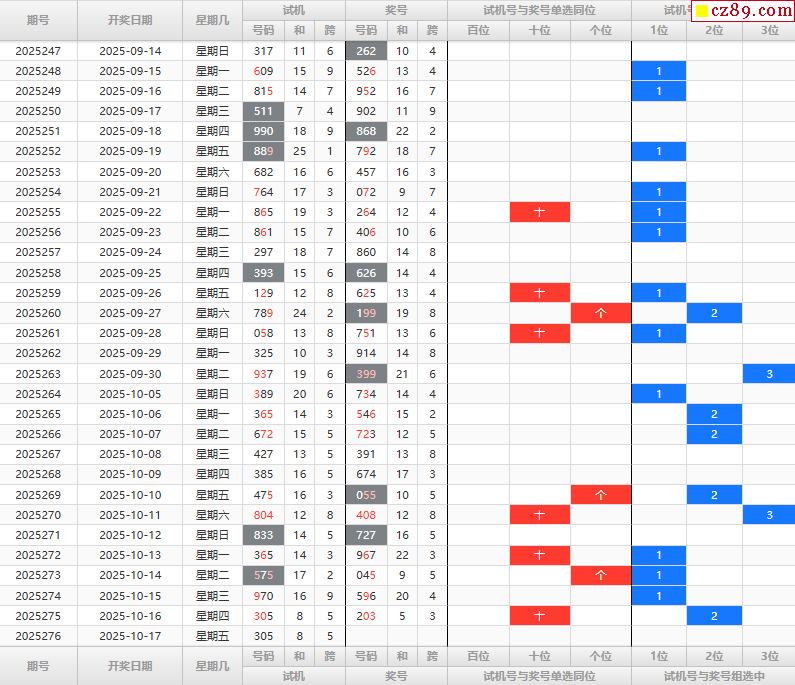Click the bottom 十位 footer header
Image resolution: width=795 pixels, height=685 pixels.
point(539,656)
